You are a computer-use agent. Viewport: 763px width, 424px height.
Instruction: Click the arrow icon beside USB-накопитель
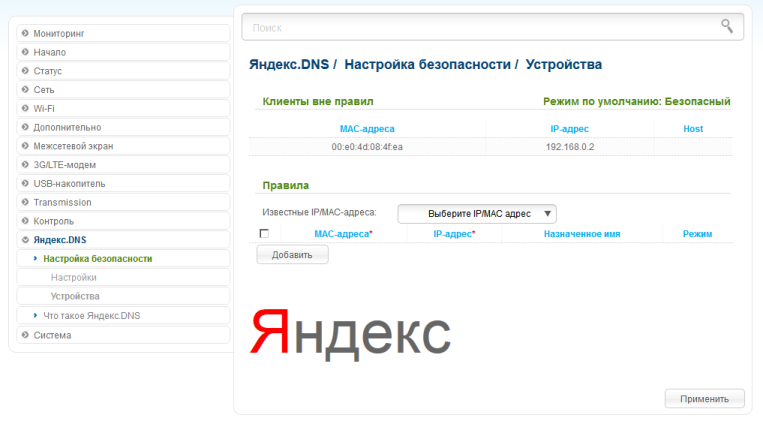(x=25, y=183)
